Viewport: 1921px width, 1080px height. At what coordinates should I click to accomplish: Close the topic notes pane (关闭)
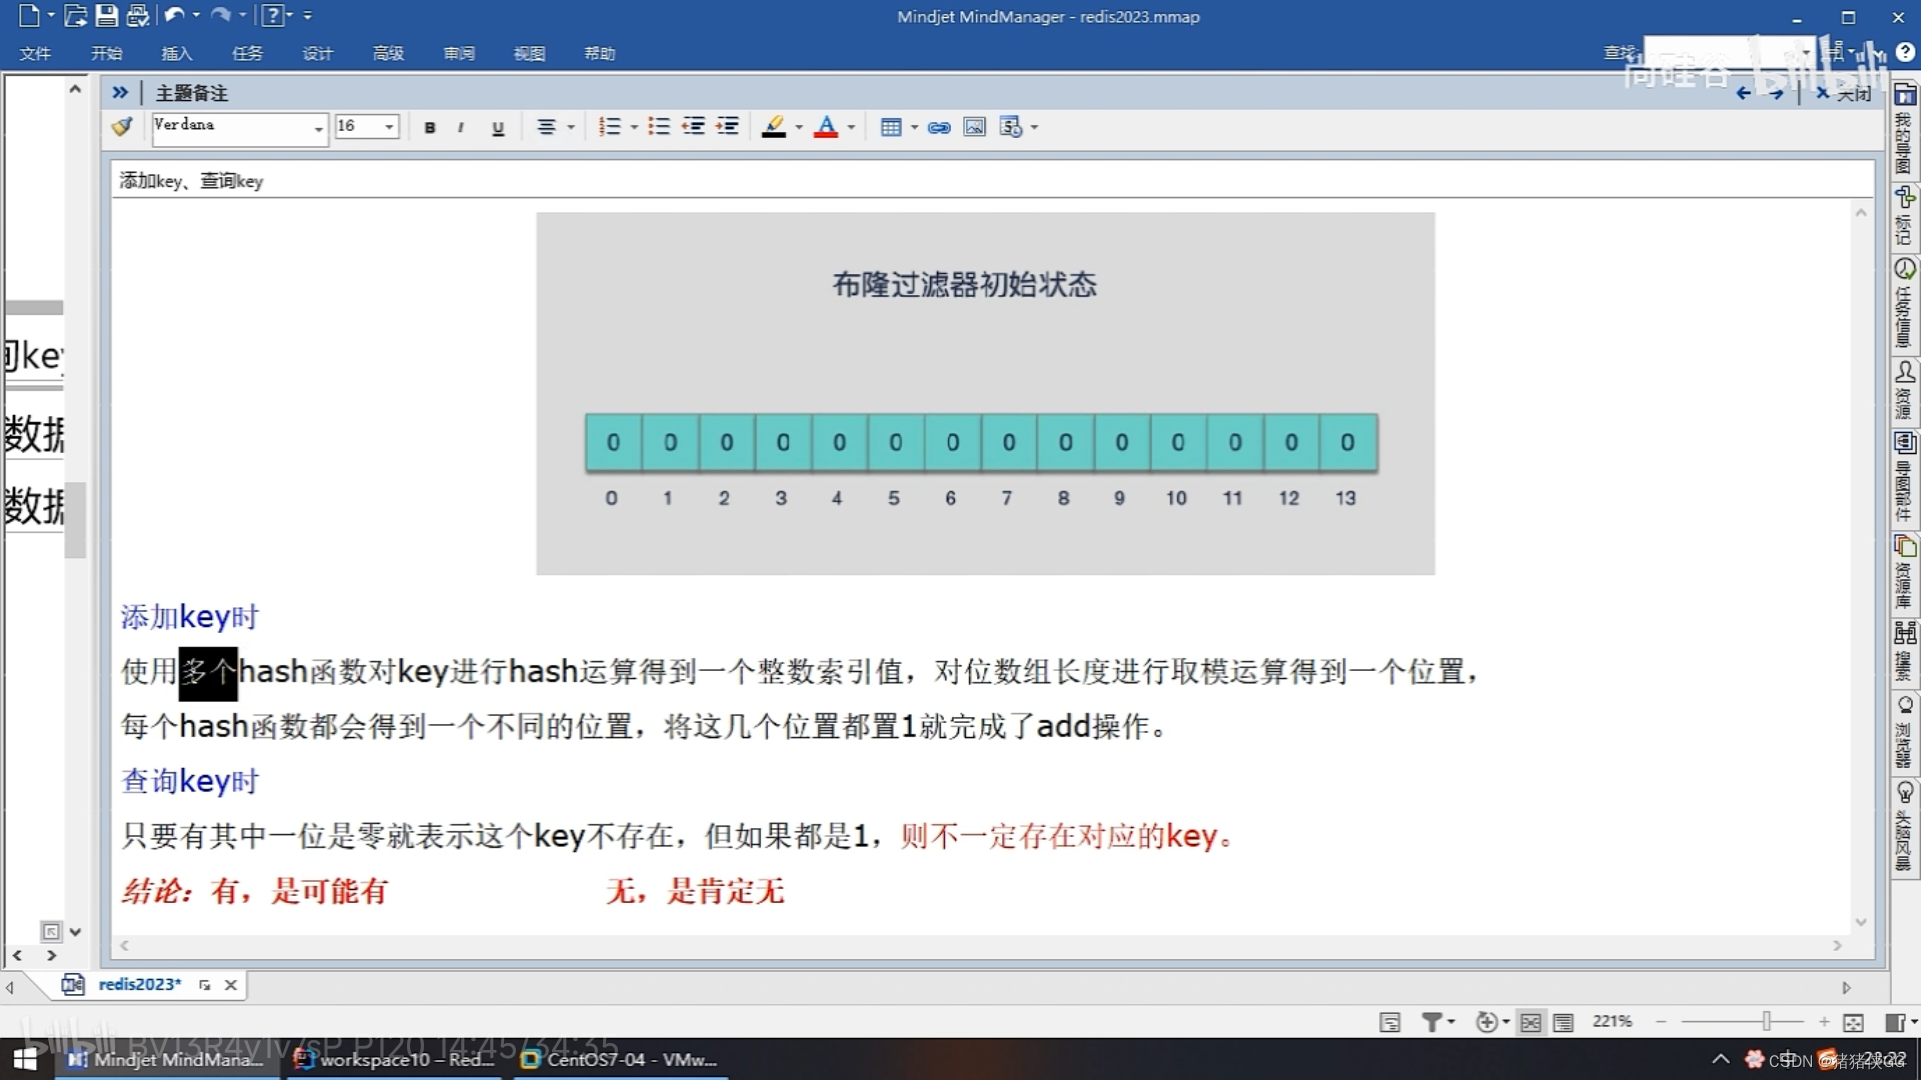point(1843,93)
